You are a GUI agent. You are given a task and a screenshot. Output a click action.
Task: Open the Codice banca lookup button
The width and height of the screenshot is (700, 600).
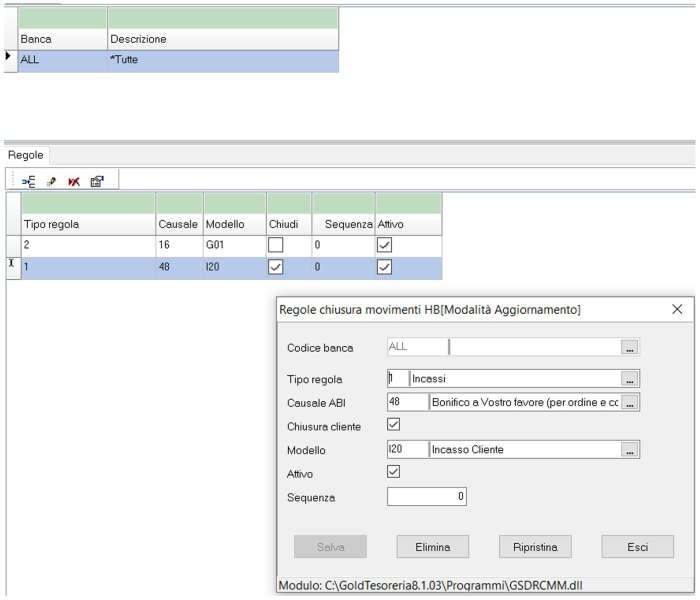coord(629,348)
